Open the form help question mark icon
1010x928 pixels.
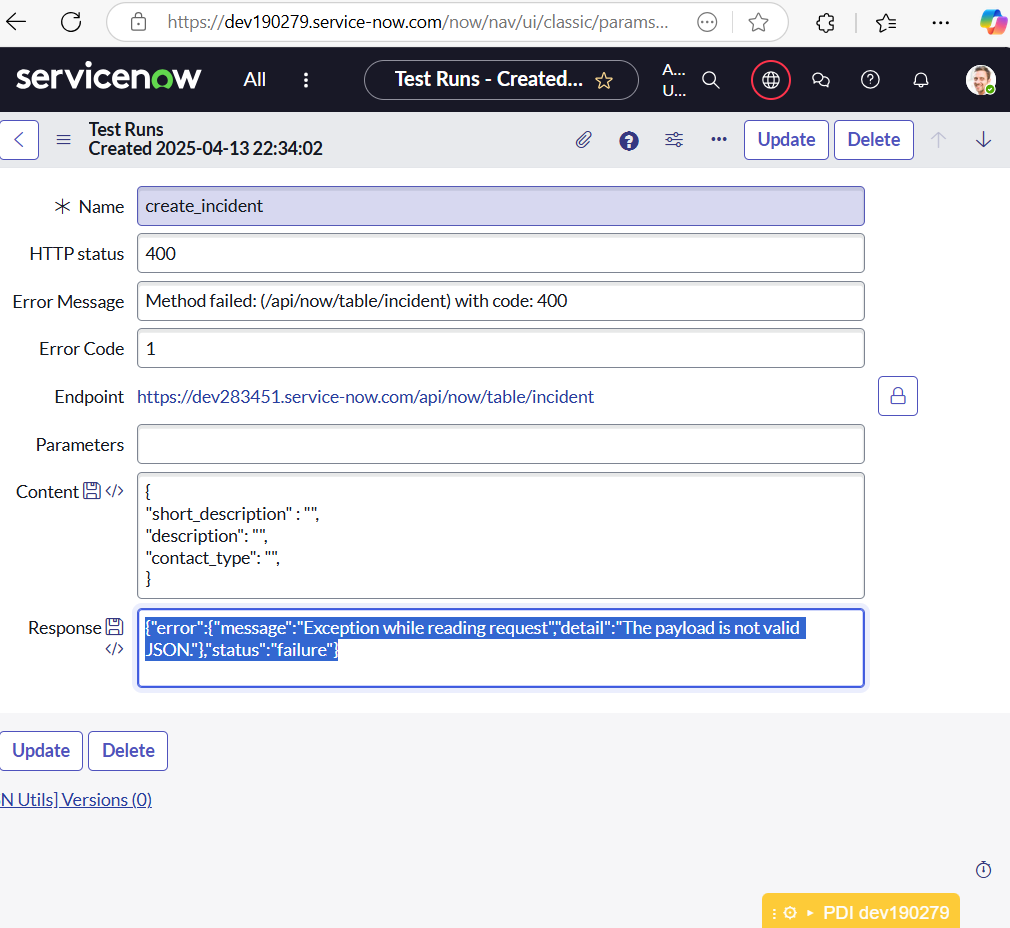(x=629, y=140)
